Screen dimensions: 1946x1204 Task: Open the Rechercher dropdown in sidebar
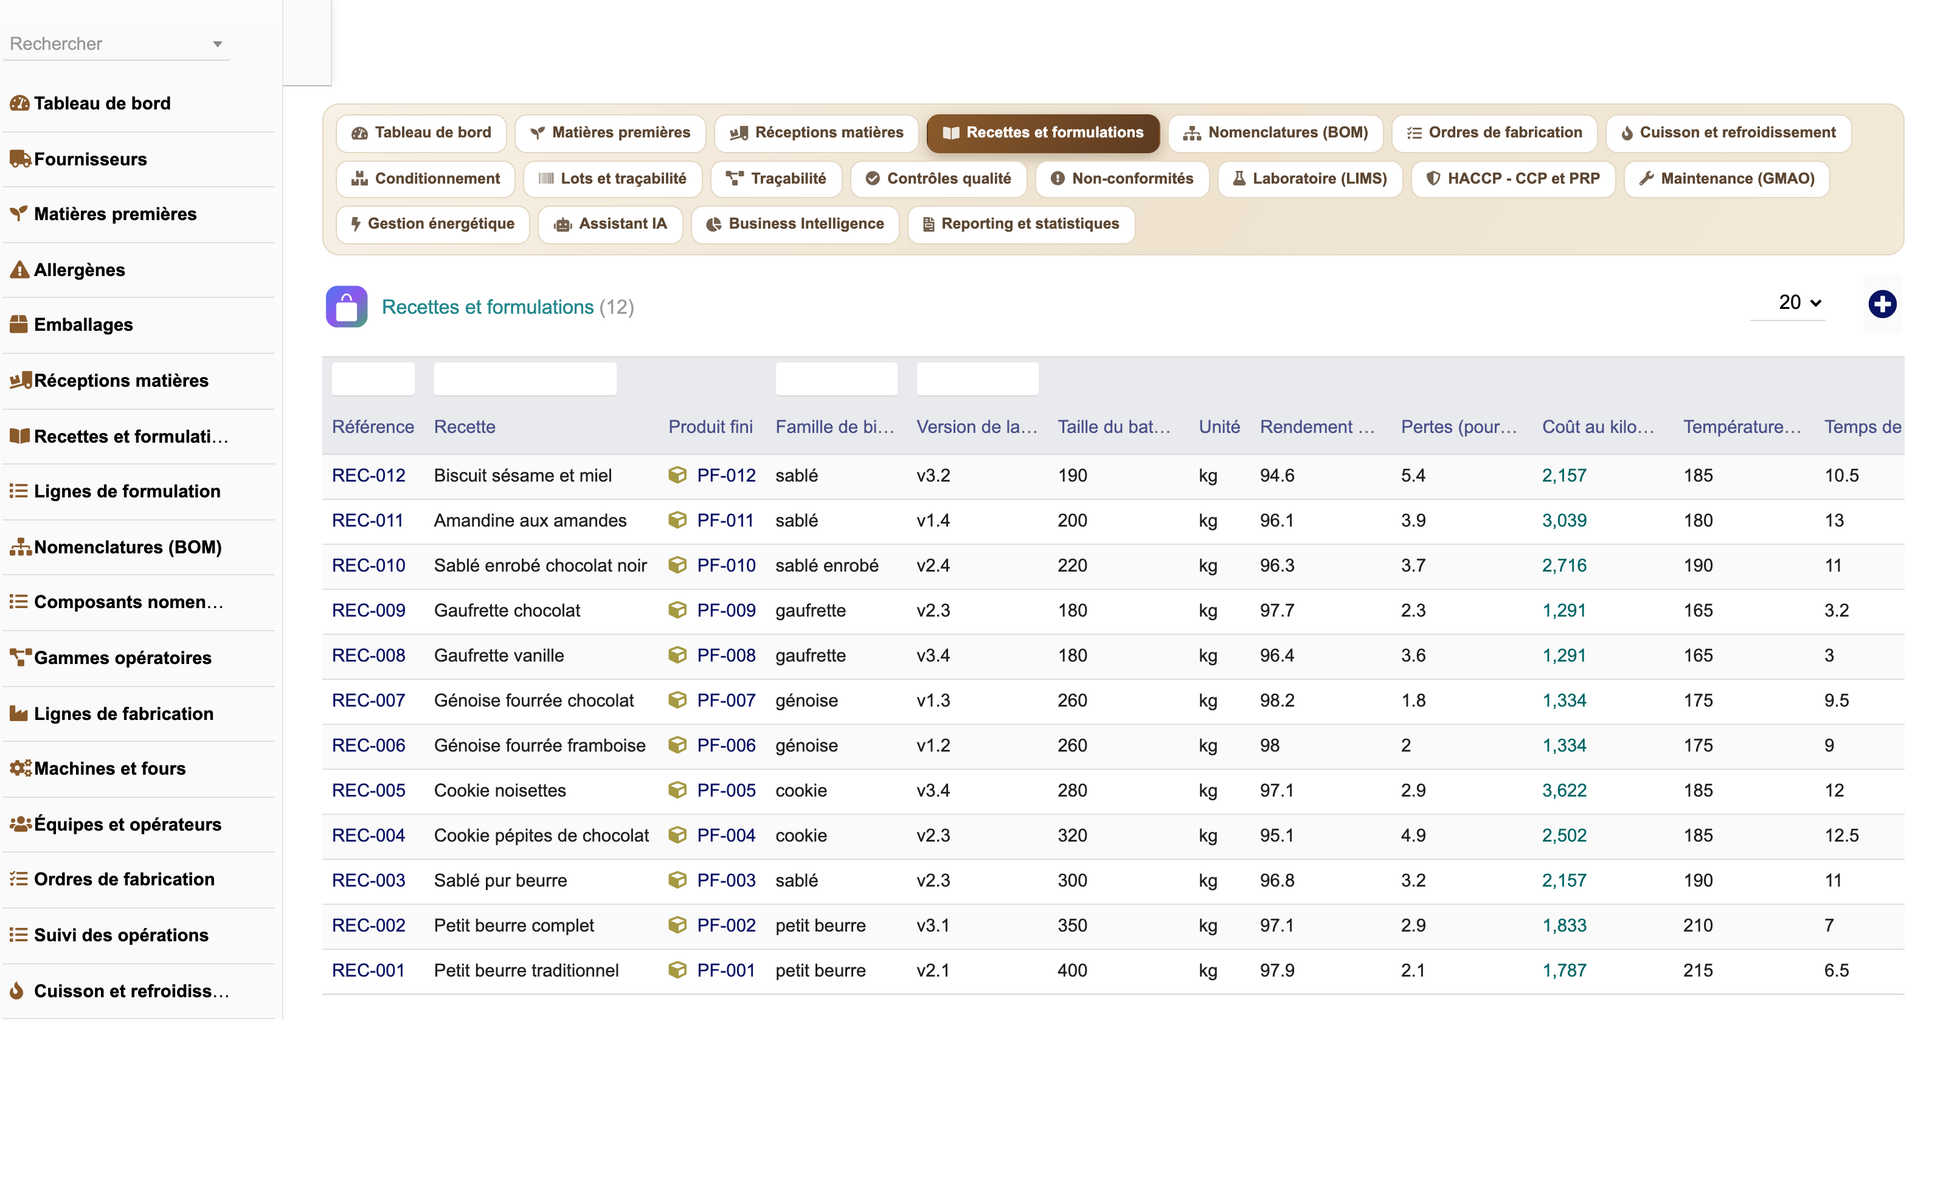pos(116,44)
